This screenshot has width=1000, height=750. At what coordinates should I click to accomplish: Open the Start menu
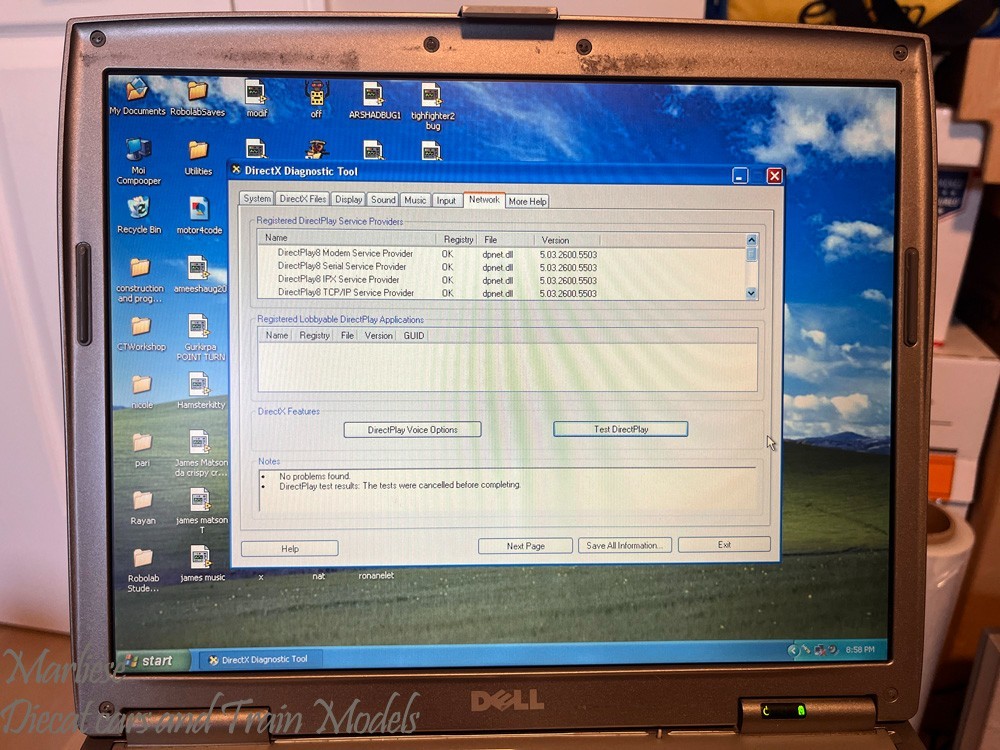pos(152,661)
